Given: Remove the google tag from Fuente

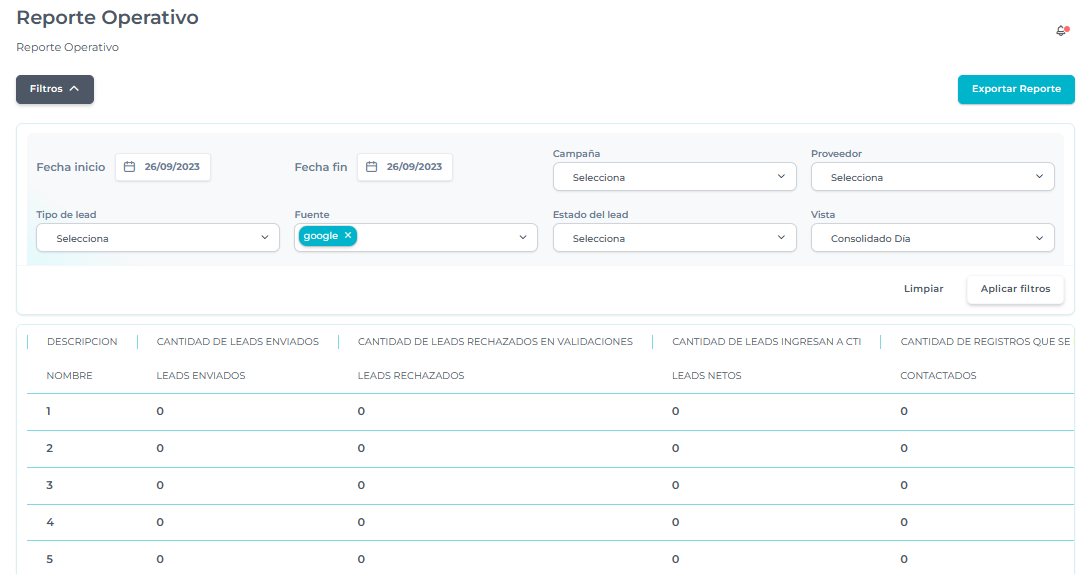Looking at the screenshot, I should (348, 236).
